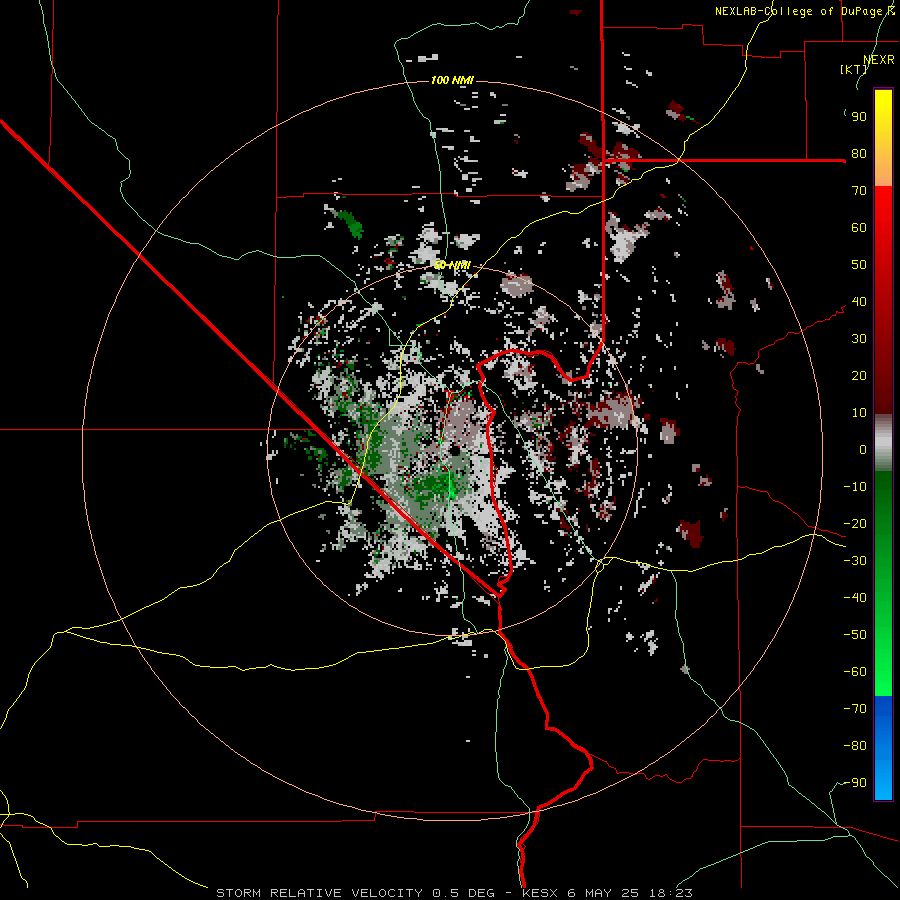Click the -80 scale label

[x=855, y=746]
